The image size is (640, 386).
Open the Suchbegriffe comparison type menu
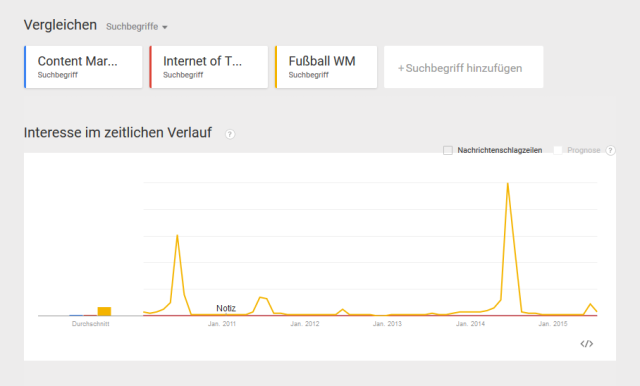137,27
